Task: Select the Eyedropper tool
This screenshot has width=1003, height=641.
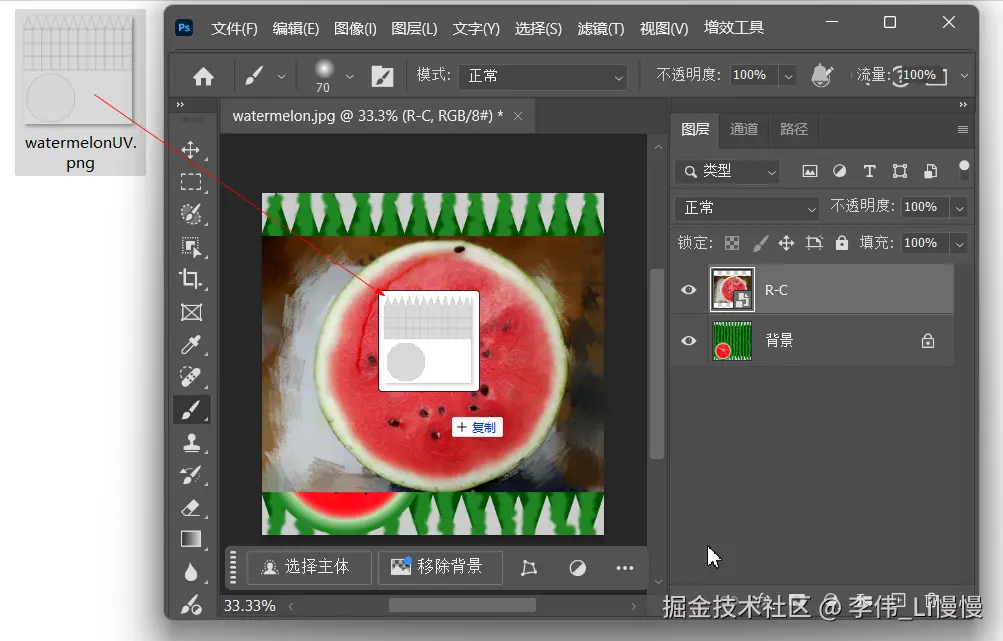Action: pos(191,345)
